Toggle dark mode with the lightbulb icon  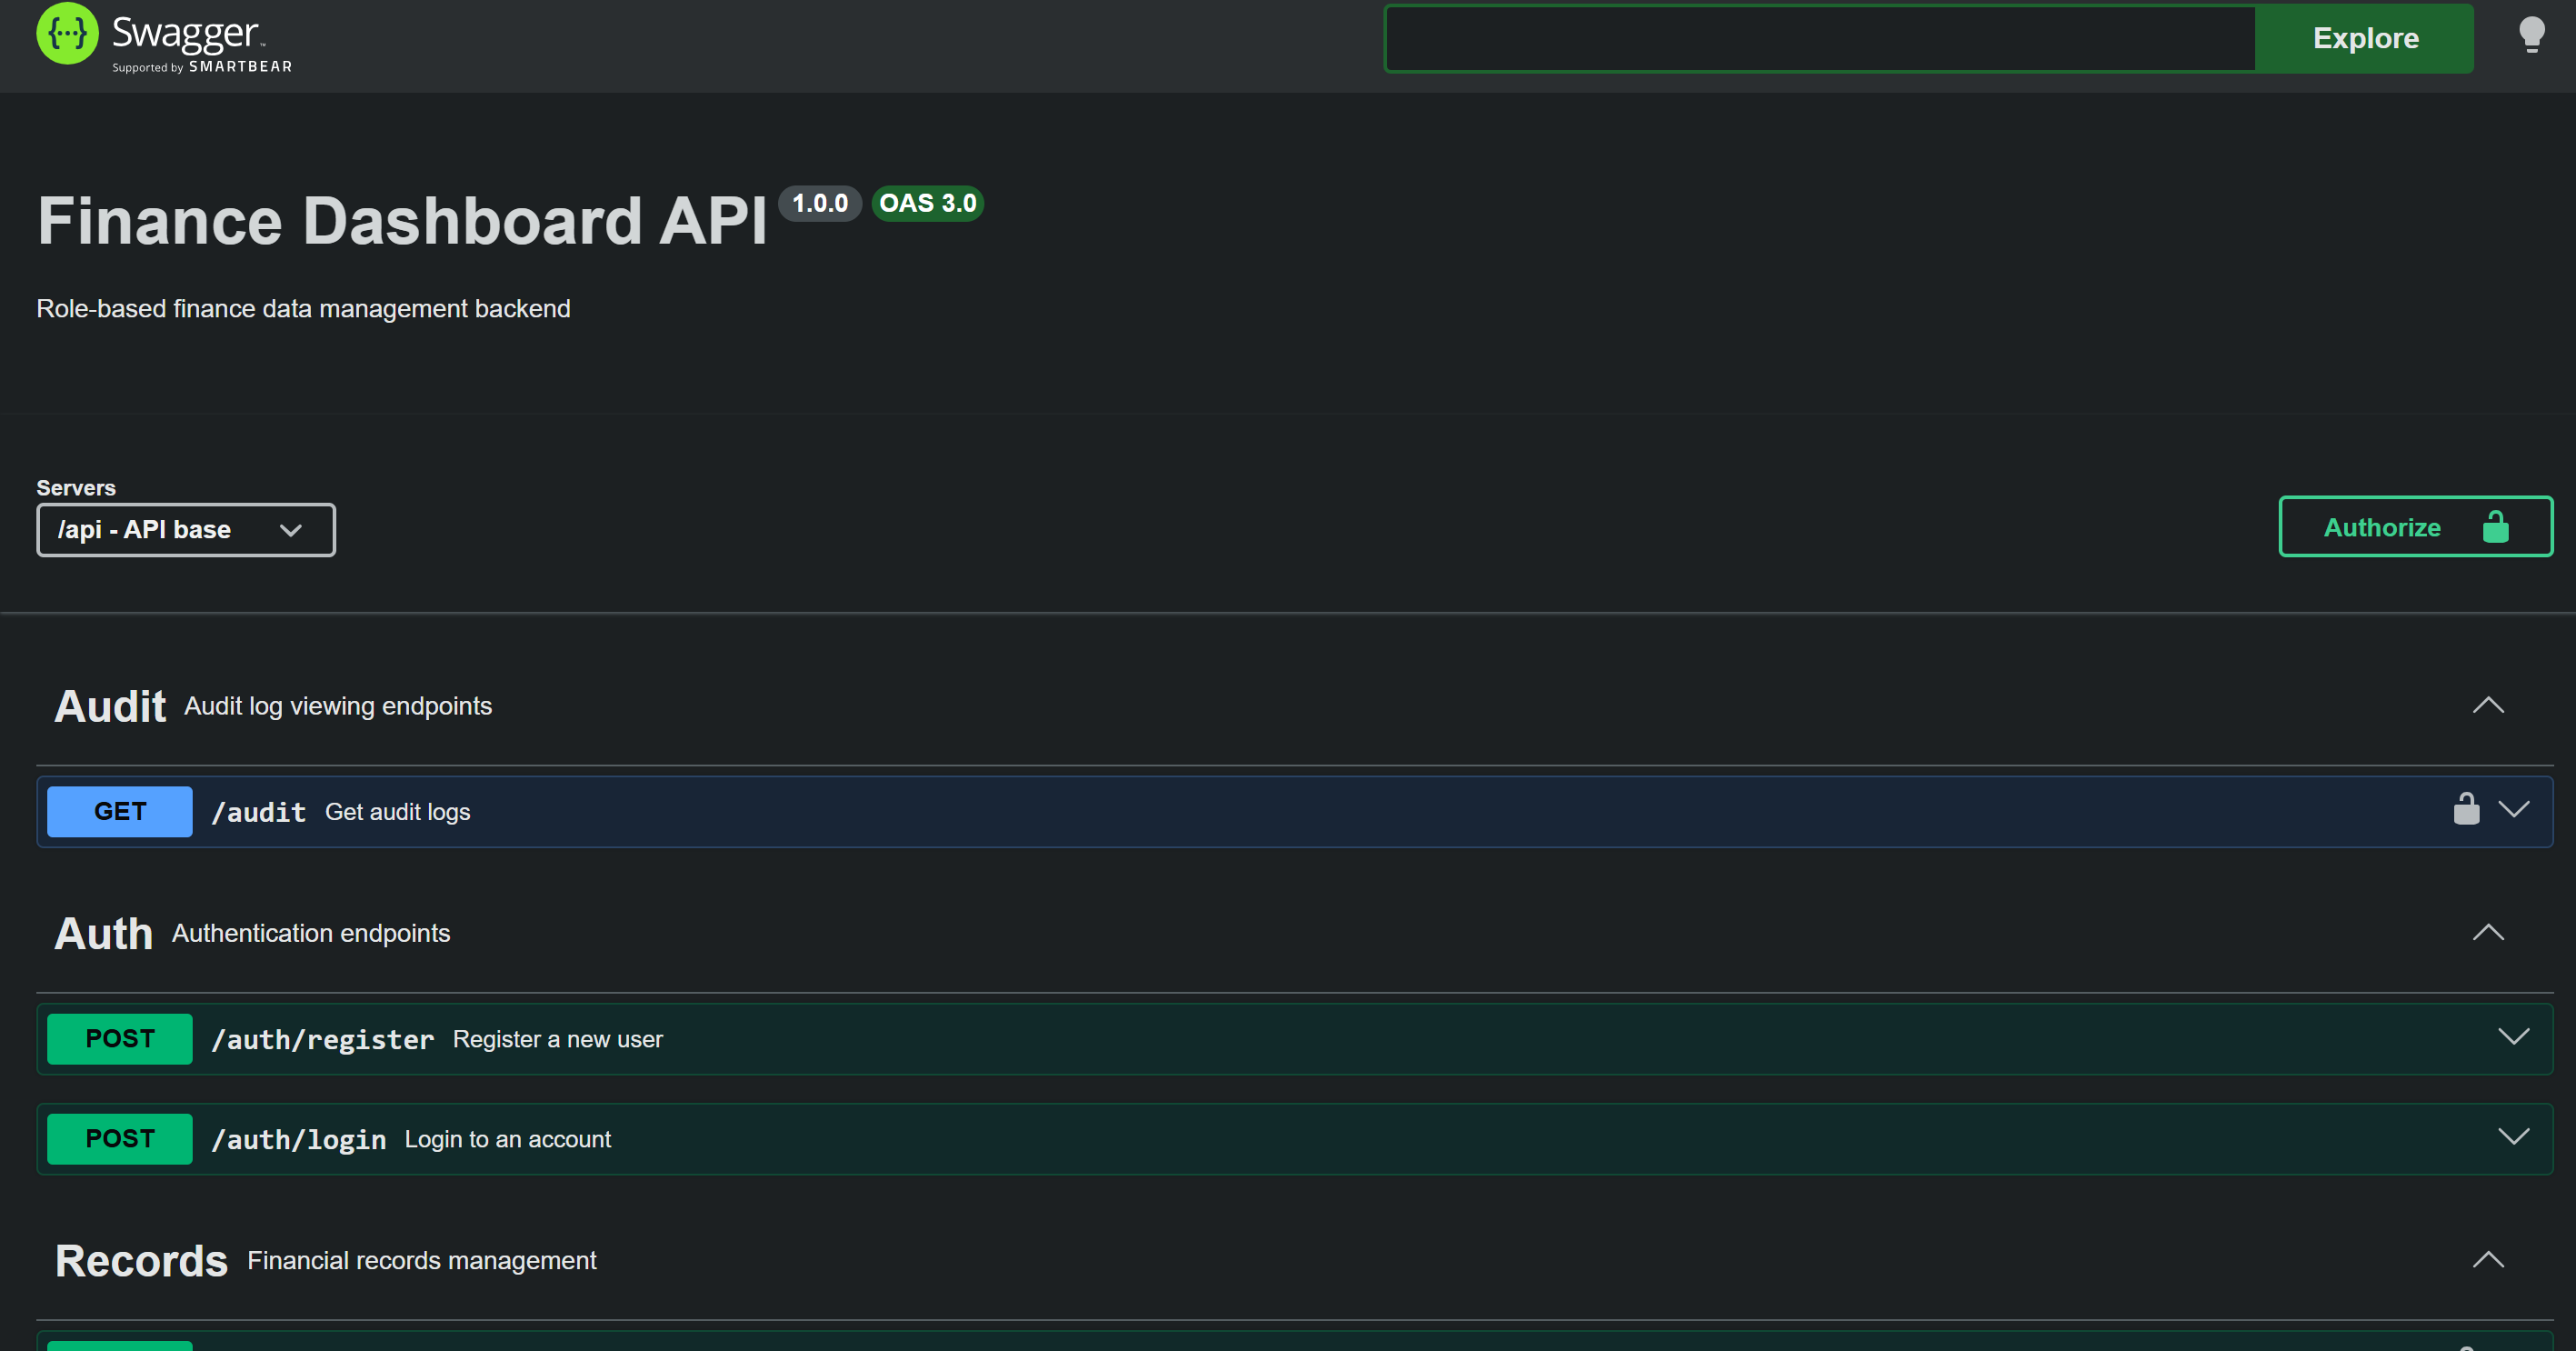(2531, 35)
